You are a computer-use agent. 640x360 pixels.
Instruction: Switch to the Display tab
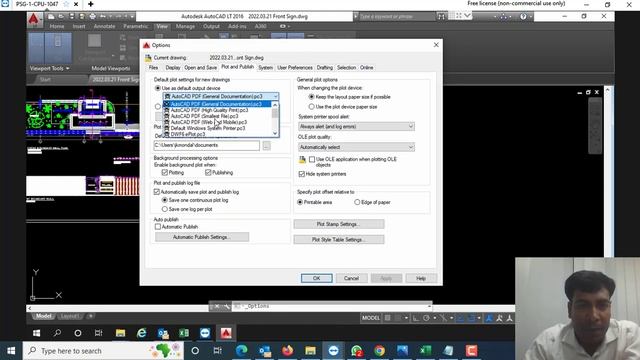coord(173,68)
